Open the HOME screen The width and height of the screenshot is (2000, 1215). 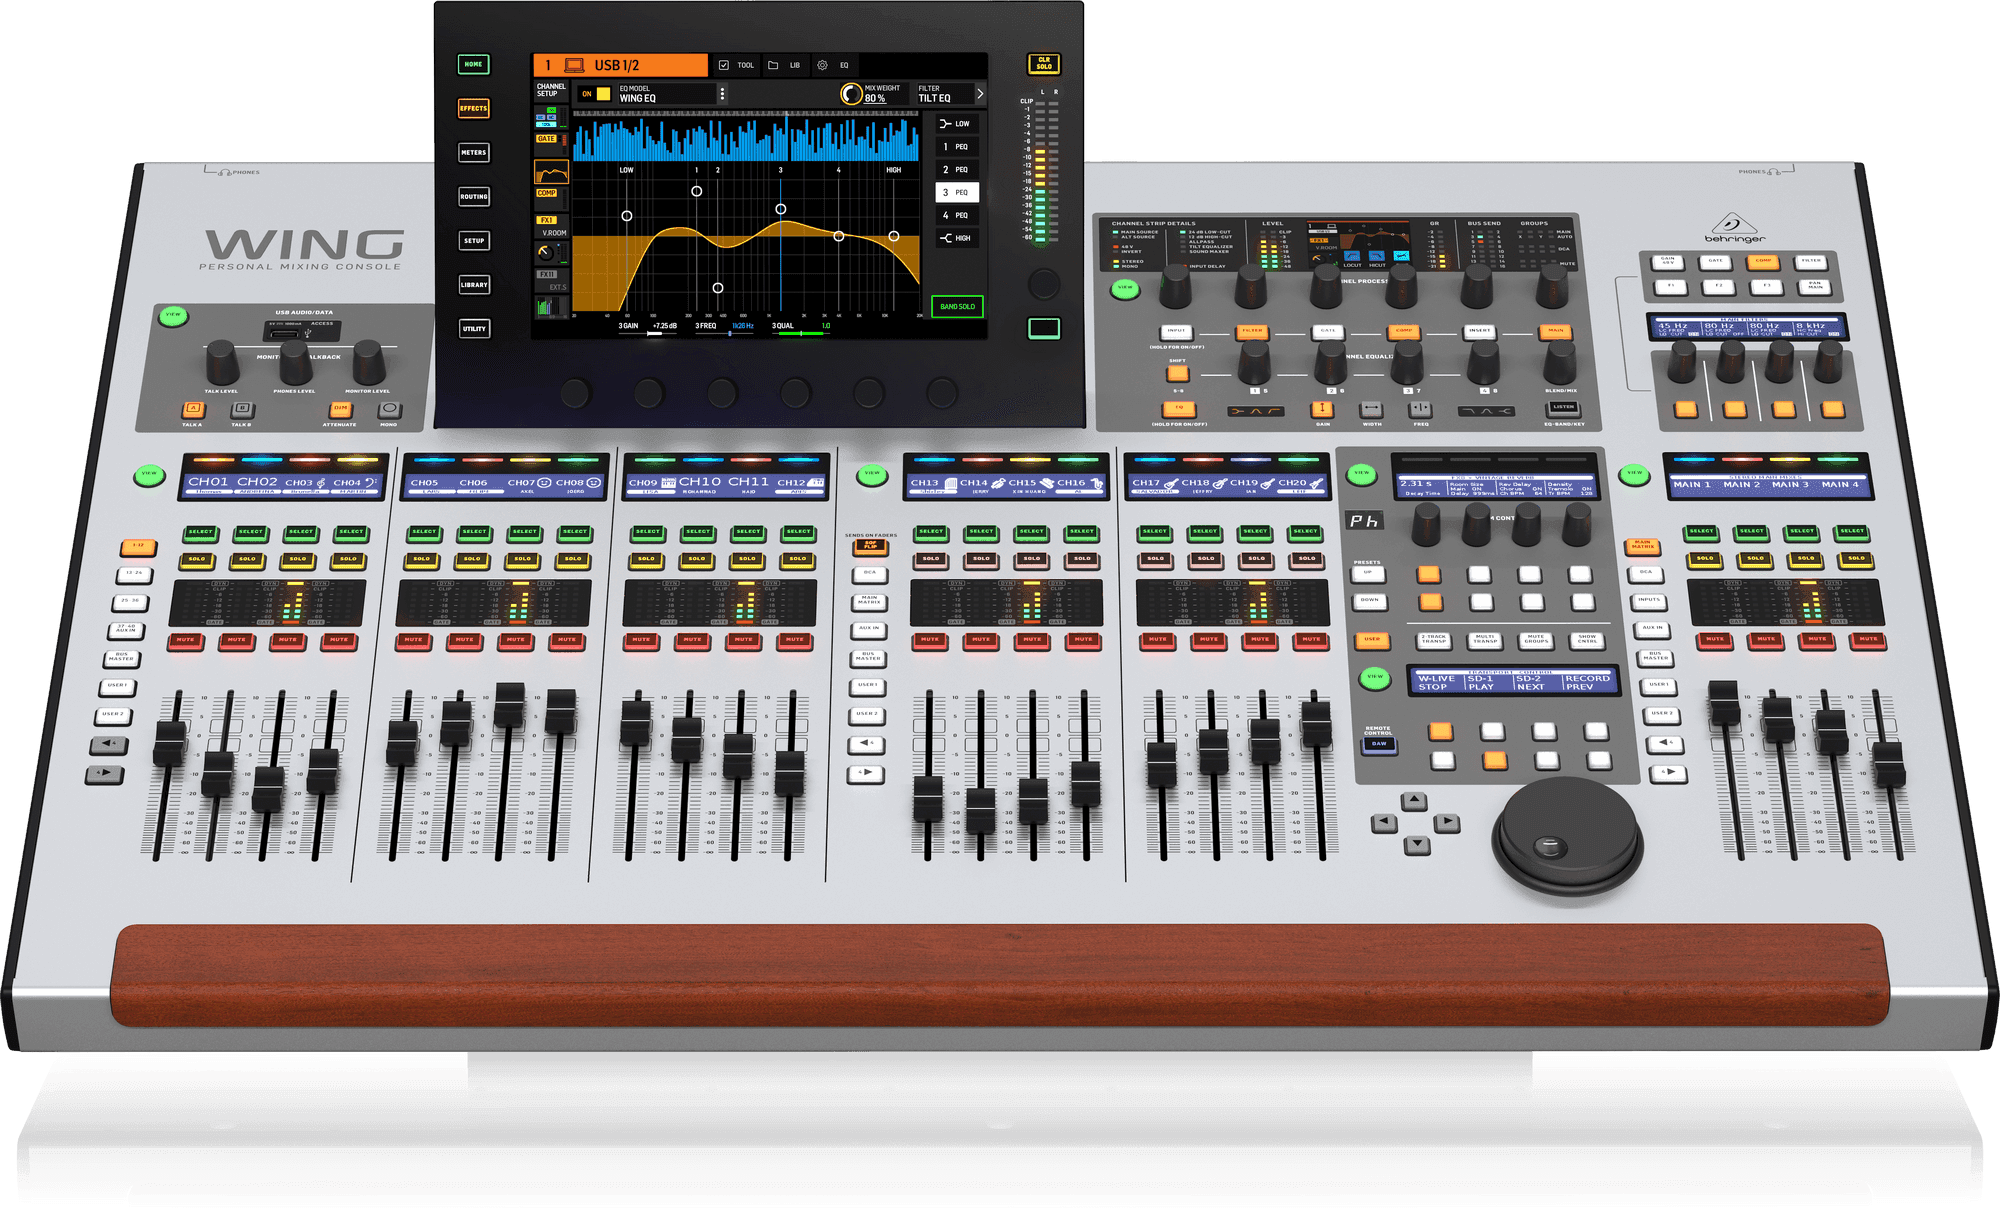[473, 64]
